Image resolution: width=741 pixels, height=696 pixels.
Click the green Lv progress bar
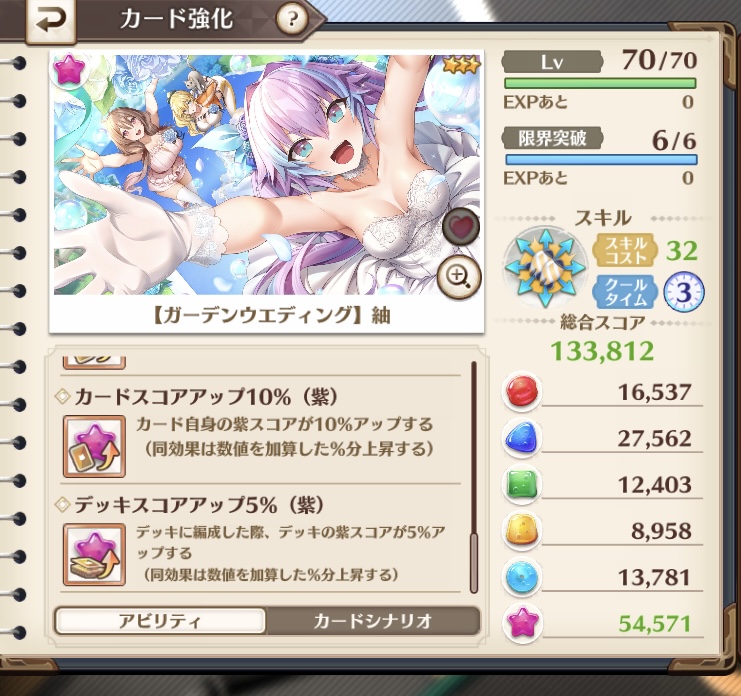point(600,84)
